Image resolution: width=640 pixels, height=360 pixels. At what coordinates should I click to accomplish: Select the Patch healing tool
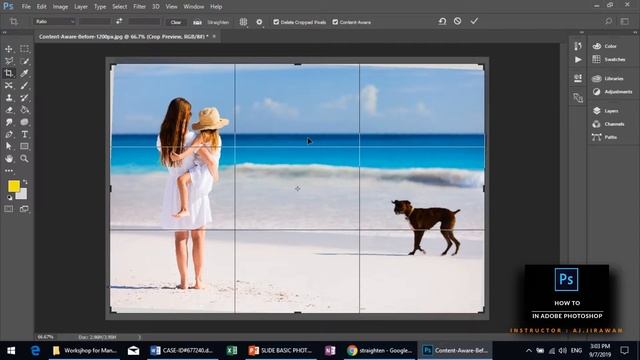[9, 85]
